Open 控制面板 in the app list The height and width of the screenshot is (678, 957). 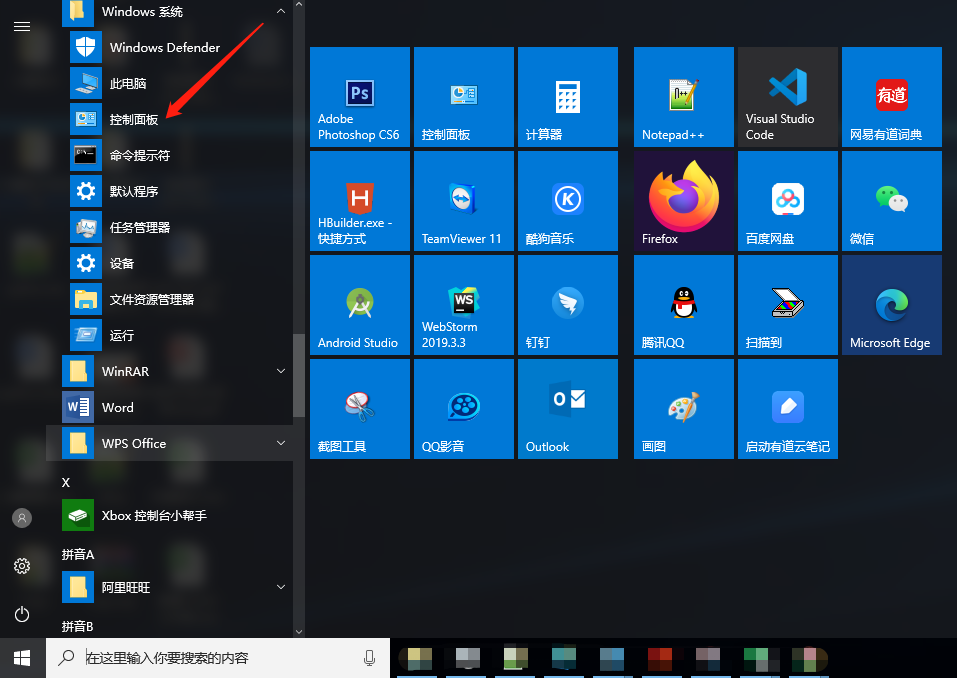point(170,120)
